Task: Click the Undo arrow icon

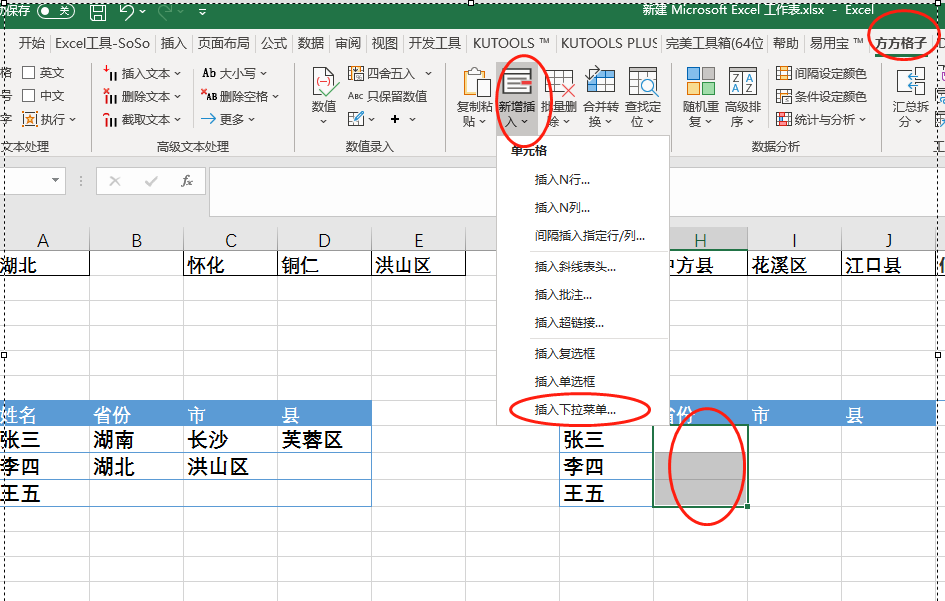Action: pos(127,11)
